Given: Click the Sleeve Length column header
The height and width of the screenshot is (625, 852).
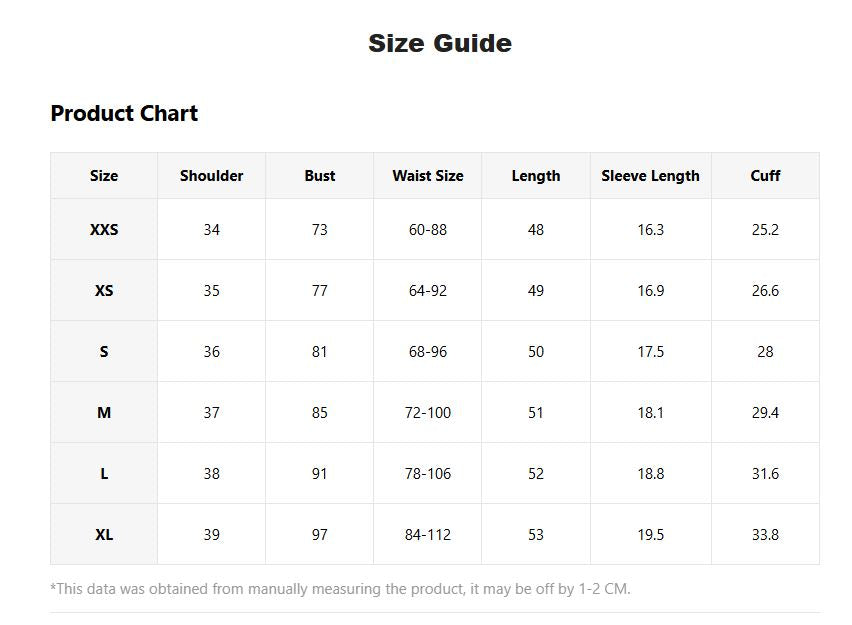Looking at the screenshot, I should pos(650,176).
